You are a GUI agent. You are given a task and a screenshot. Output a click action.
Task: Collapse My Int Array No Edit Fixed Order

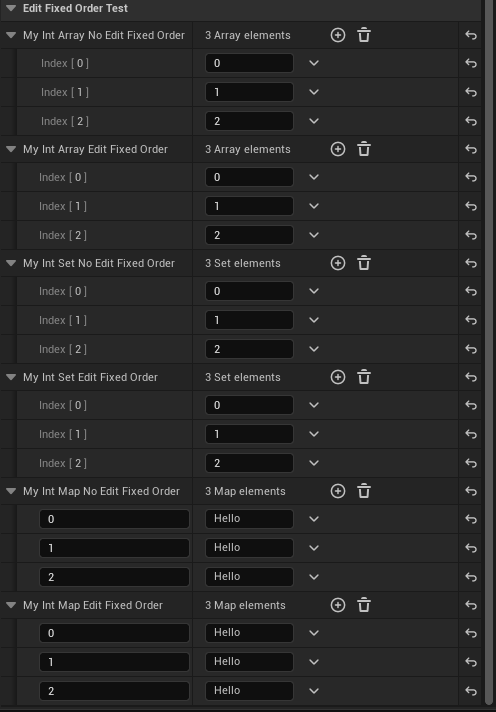pos(11,35)
